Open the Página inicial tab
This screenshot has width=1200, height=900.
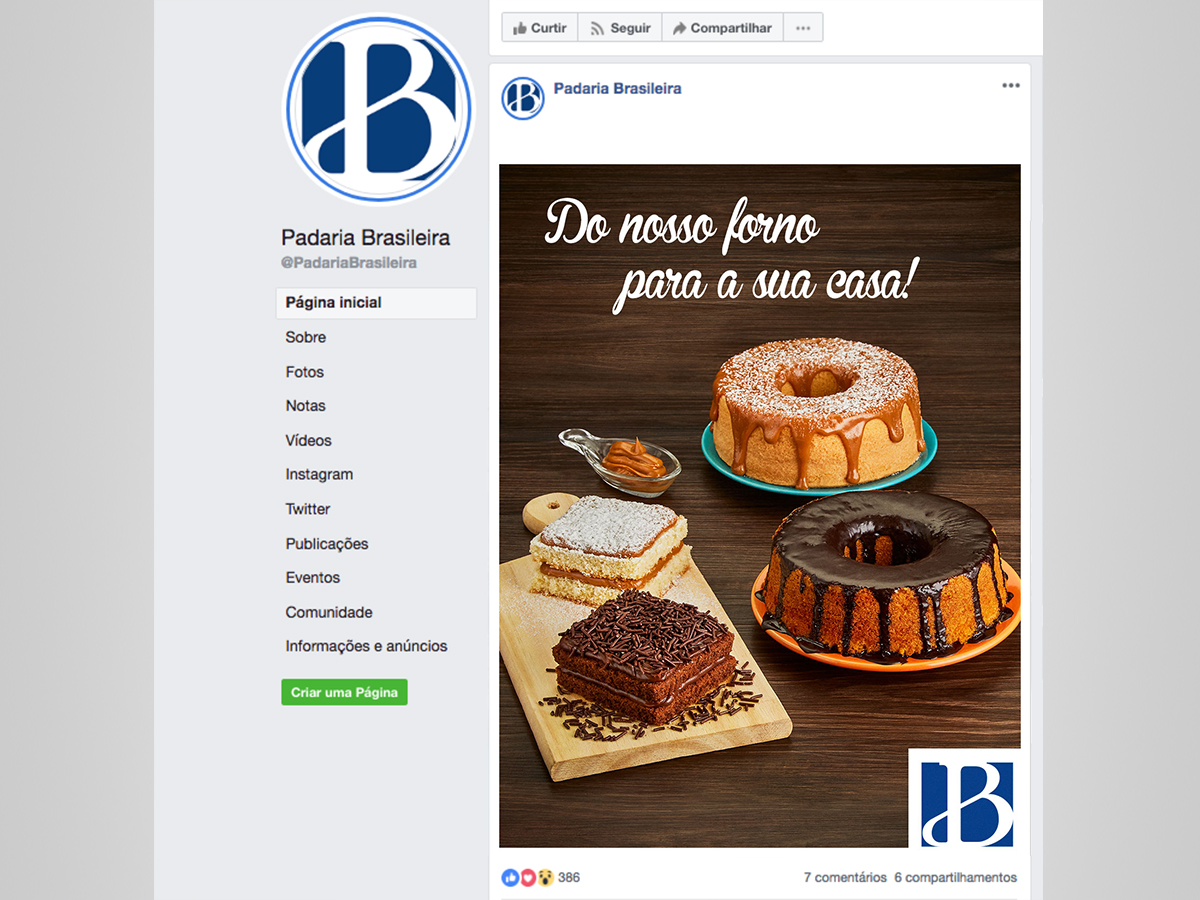[x=376, y=303]
